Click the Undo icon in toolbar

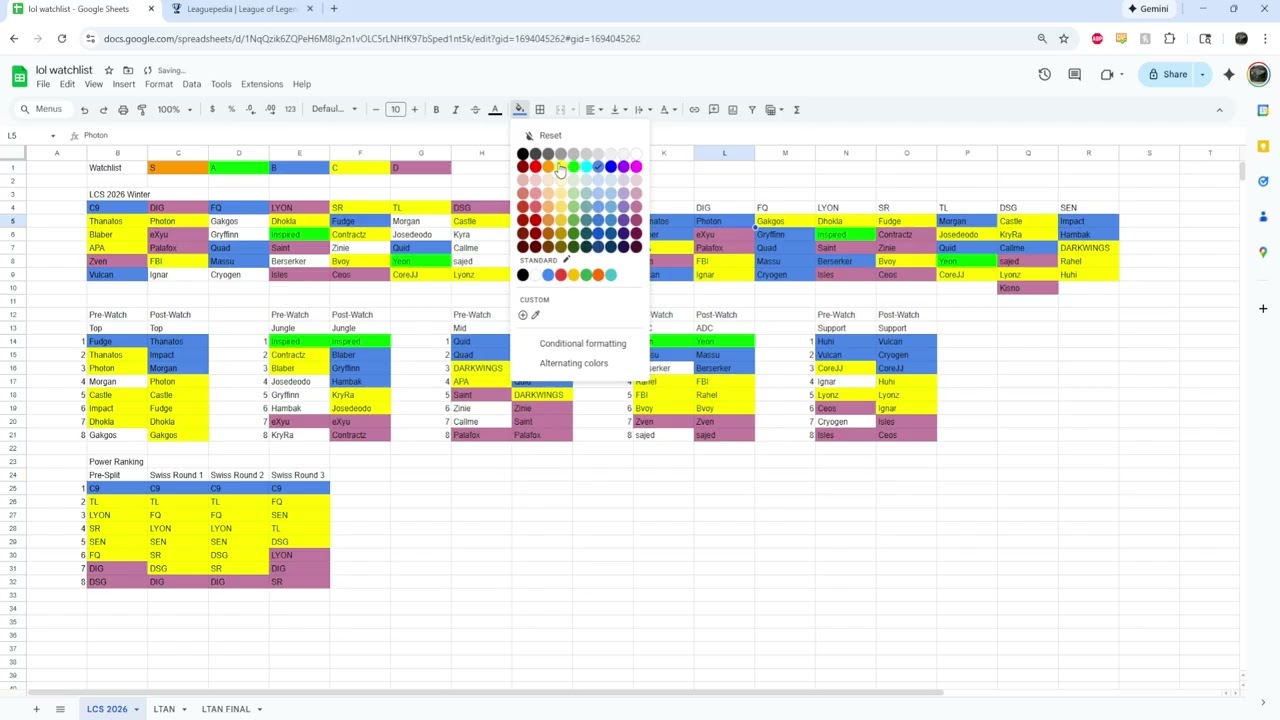84,110
